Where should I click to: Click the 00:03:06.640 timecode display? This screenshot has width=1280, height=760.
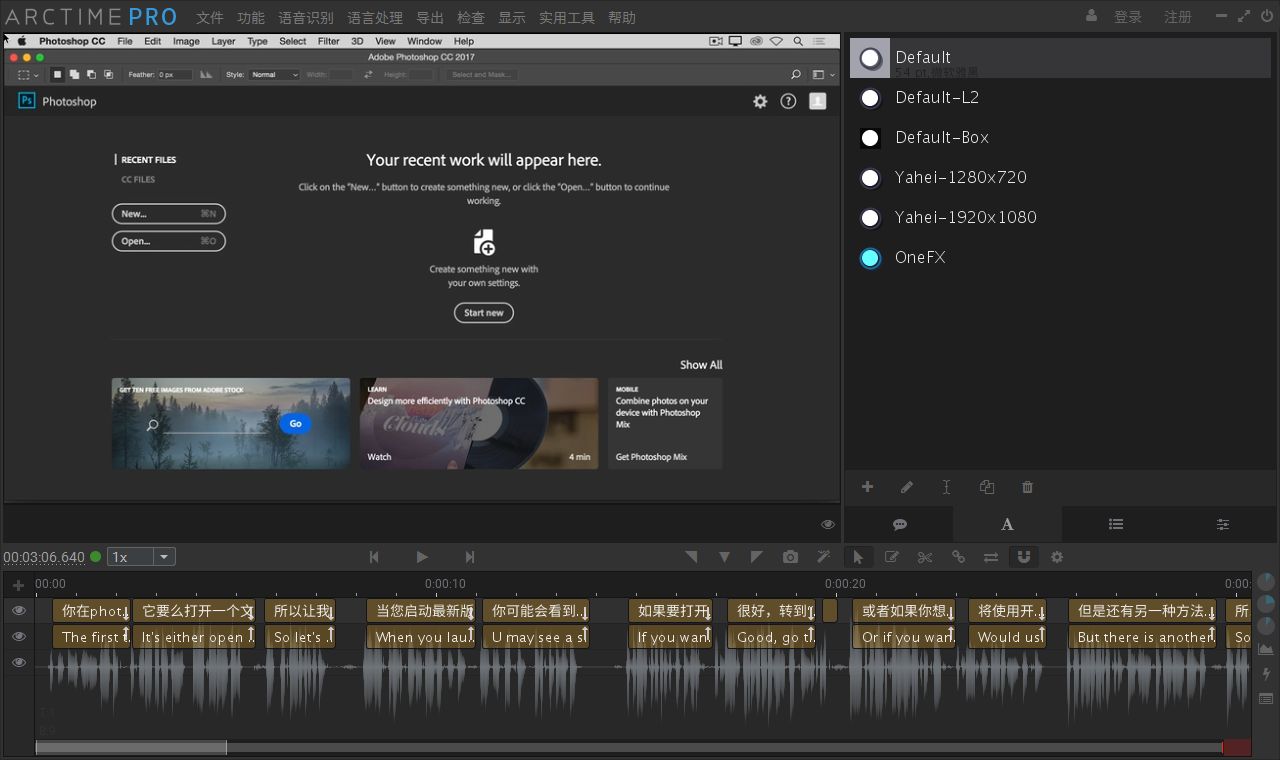tap(44, 557)
